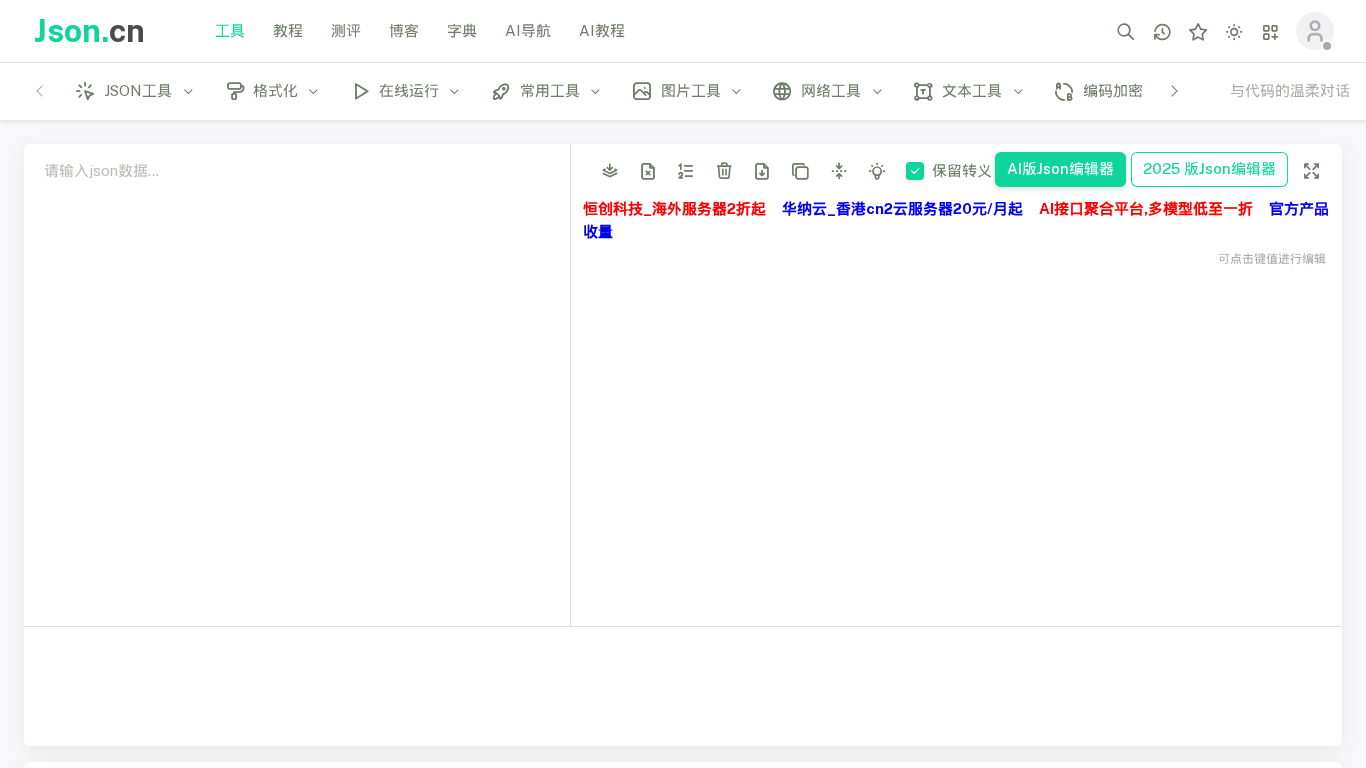Open the 测评 top menu
This screenshot has width=1366, height=768.
(346, 31)
